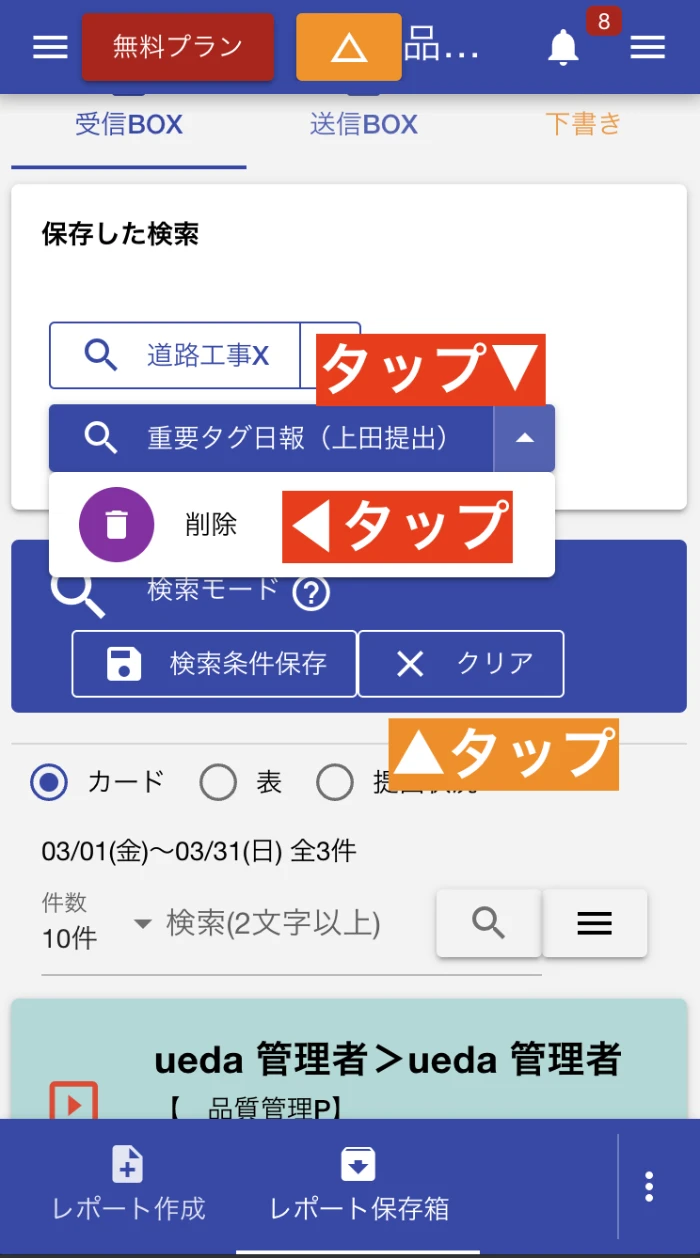Viewport: 700px width, 1258px height.
Task: Select the 提出状況 radio button
Action: pyautogui.click(x=335, y=783)
